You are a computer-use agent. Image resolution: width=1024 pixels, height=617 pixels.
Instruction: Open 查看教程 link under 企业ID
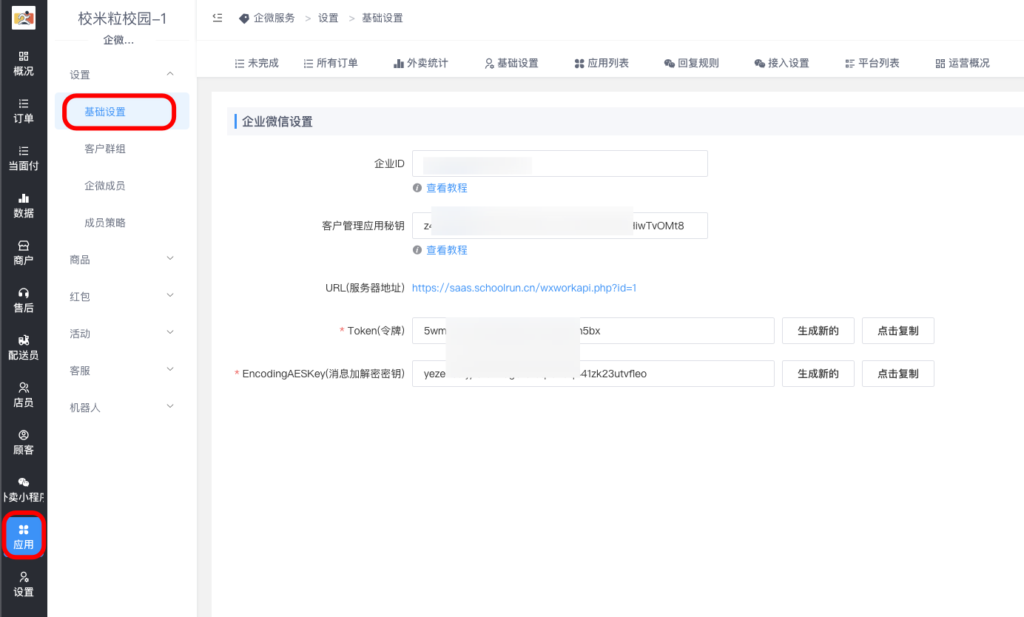(446, 188)
